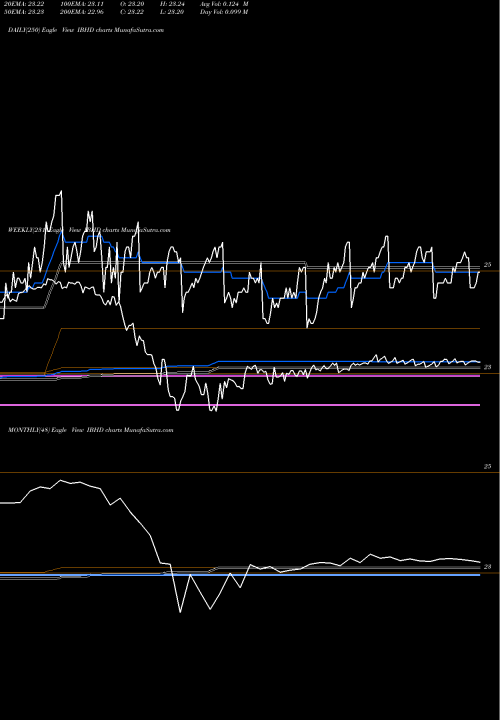Click the MONTHLY(48) Eagle View chart title
This screenshot has width=500, height=720.
click(90, 430)
